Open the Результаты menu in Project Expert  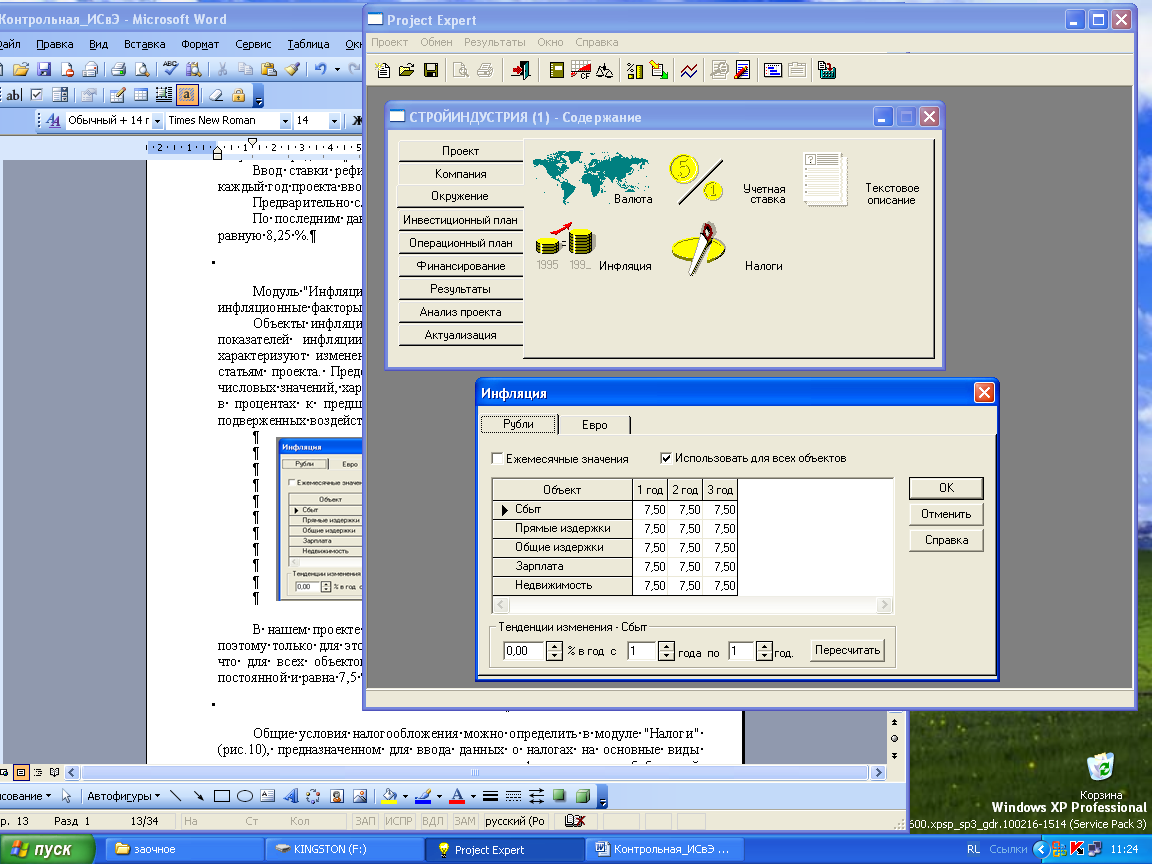pyautogui.click(x=494, y=42)
